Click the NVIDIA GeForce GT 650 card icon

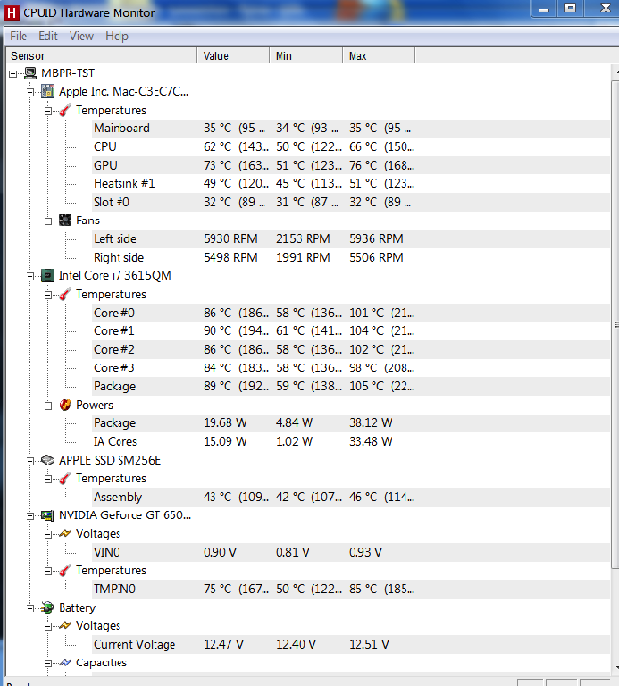(47, 516)
